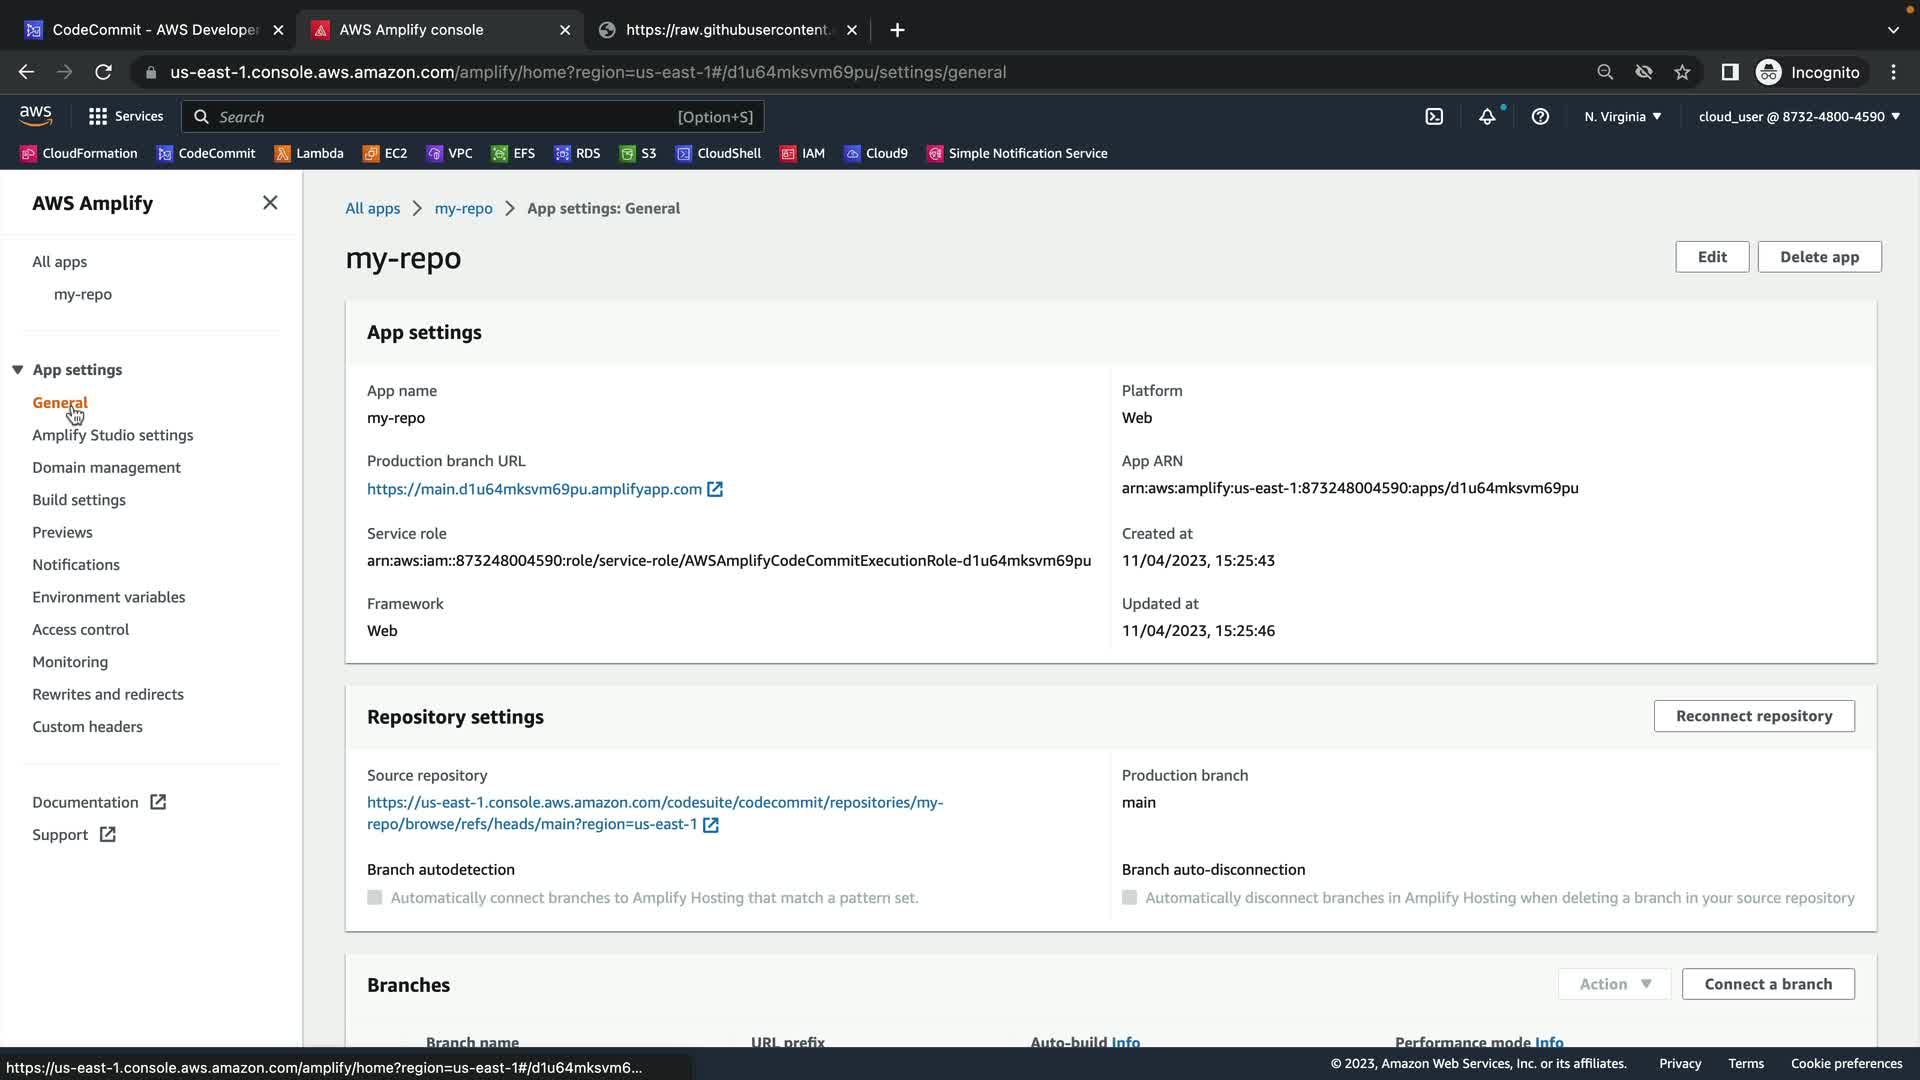Click the Delete app button

pyautogui.click(x=1818, y=257)
